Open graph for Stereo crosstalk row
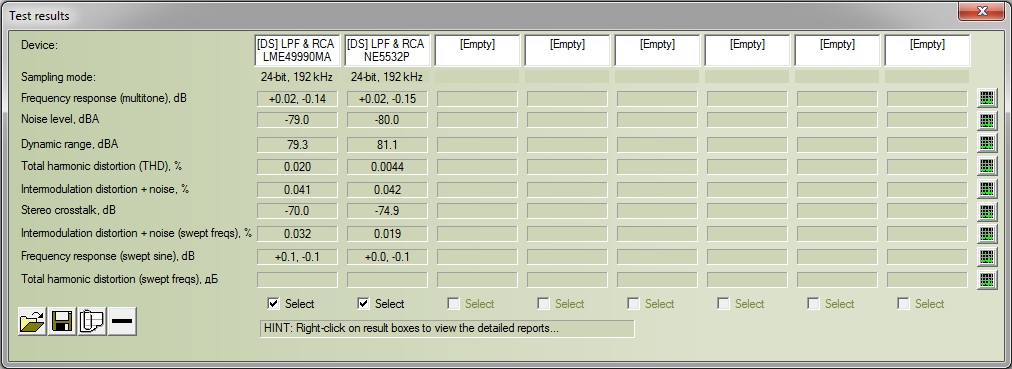Screen dimensions: 1012x369 pos(987,212)
